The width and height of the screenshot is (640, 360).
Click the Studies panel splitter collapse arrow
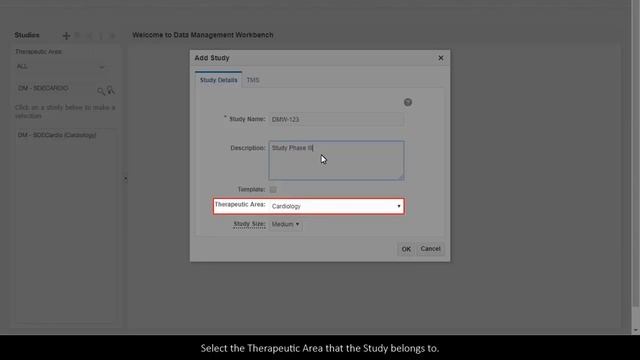pos(125,179)
